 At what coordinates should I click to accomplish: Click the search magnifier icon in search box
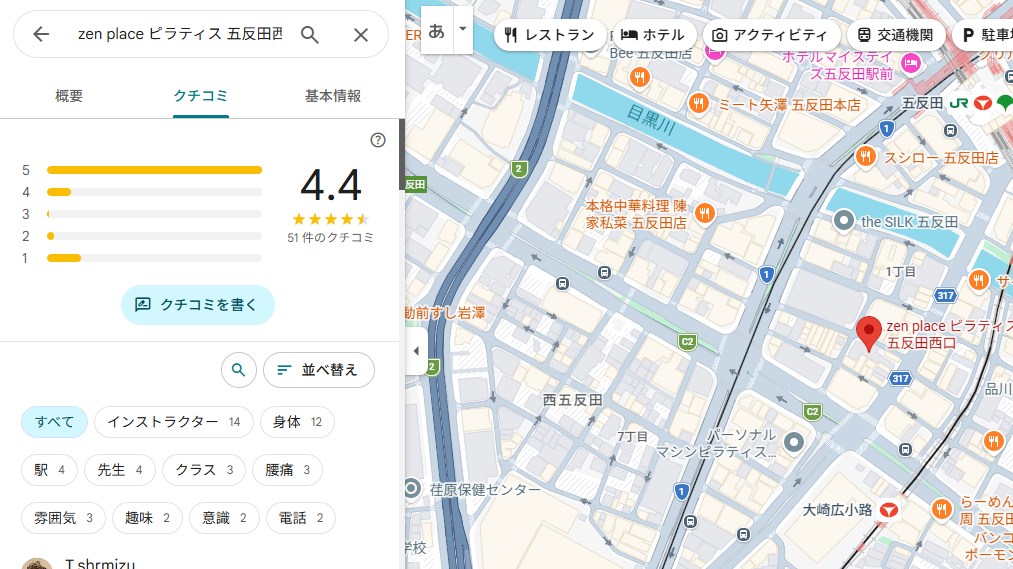(x=310, y=35)
